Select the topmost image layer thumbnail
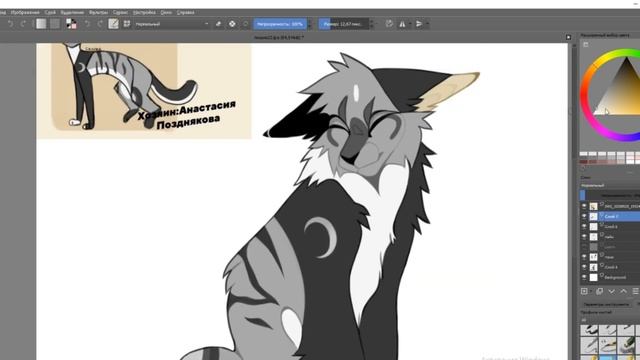 point(593,206)
